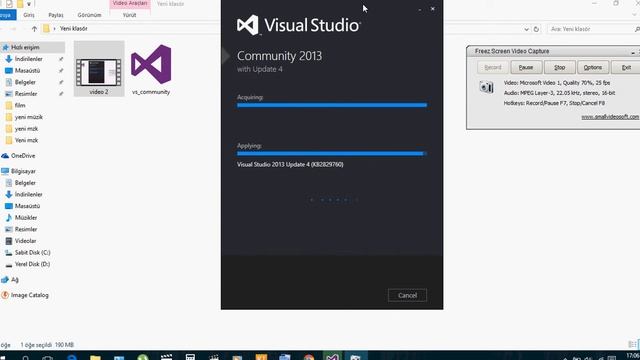
Task: Open the smallvideosoft.com link
Action: coord(610,117)
